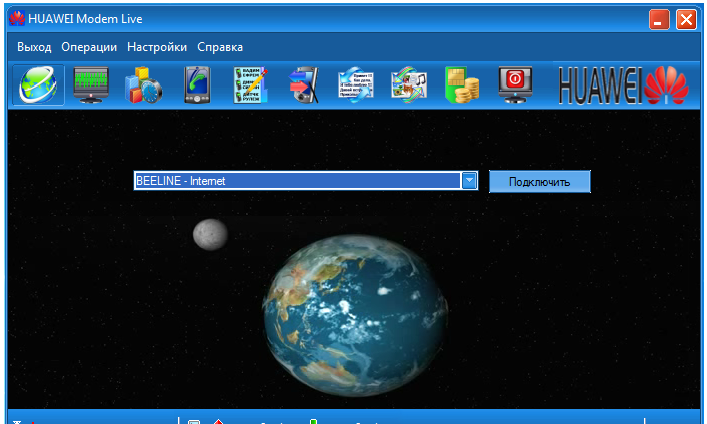Open the blocks and clock statistics icon
This screenshot has width=707, height=424.
pos(143,85)
